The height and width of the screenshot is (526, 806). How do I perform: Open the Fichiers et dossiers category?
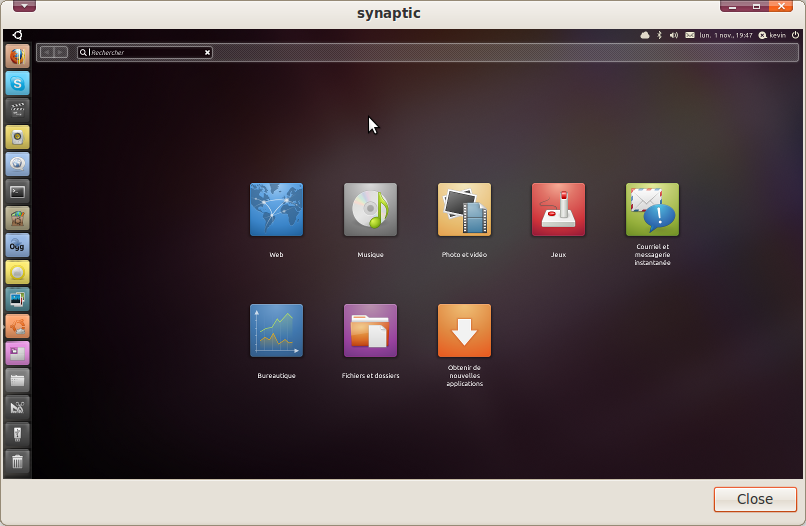[370, 331]
